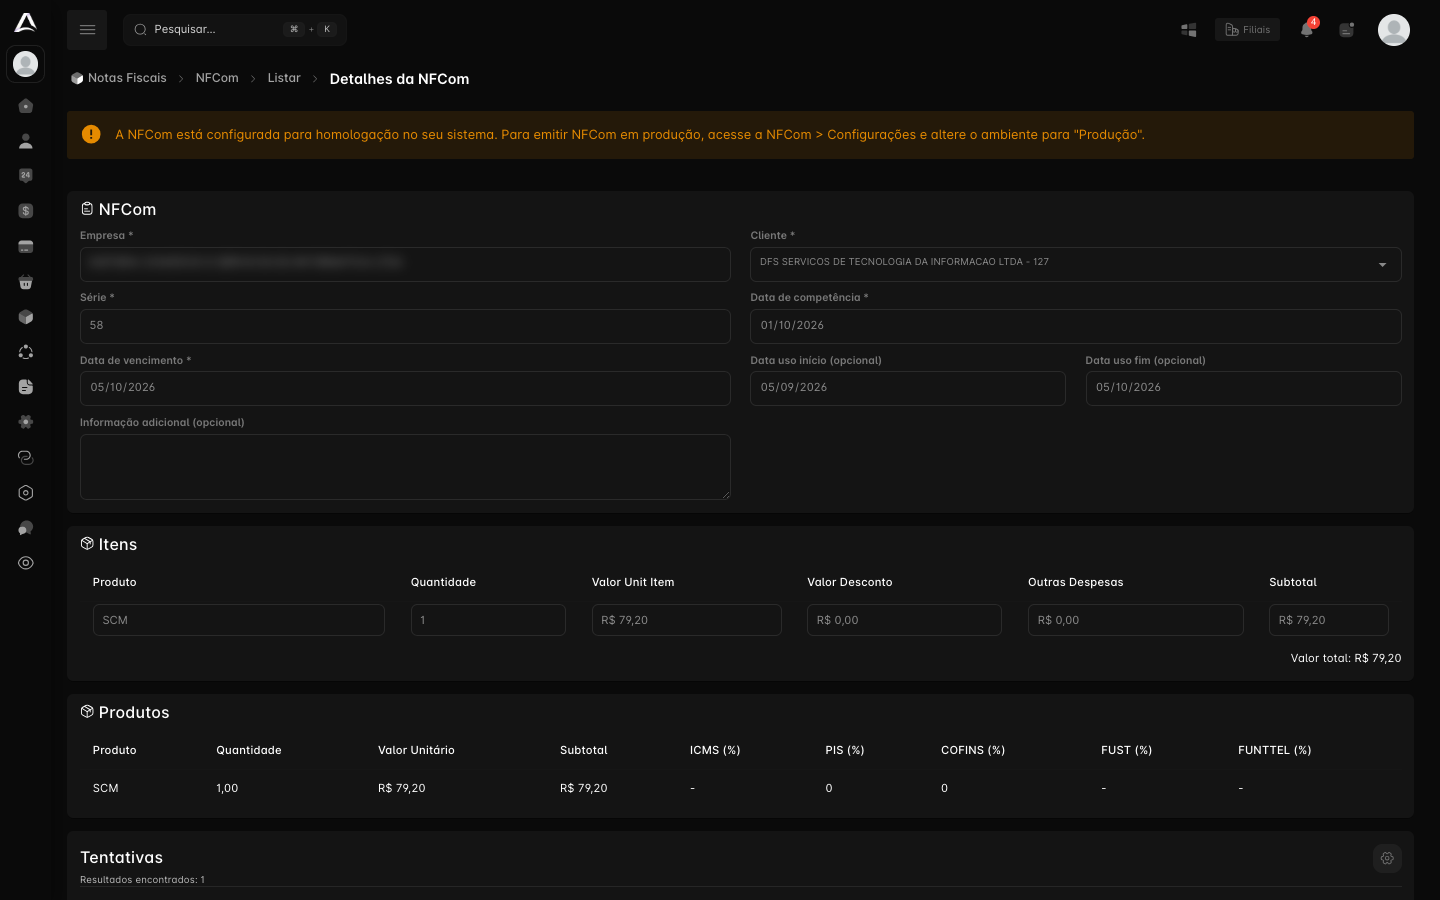Open notifications bell with 4 badge

[1307, 29]
